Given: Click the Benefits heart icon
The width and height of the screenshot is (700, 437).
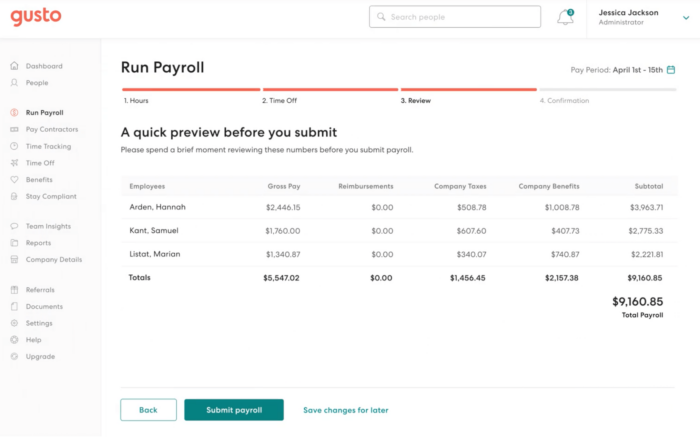Looking at the screenshot, I should coord(14,180).
